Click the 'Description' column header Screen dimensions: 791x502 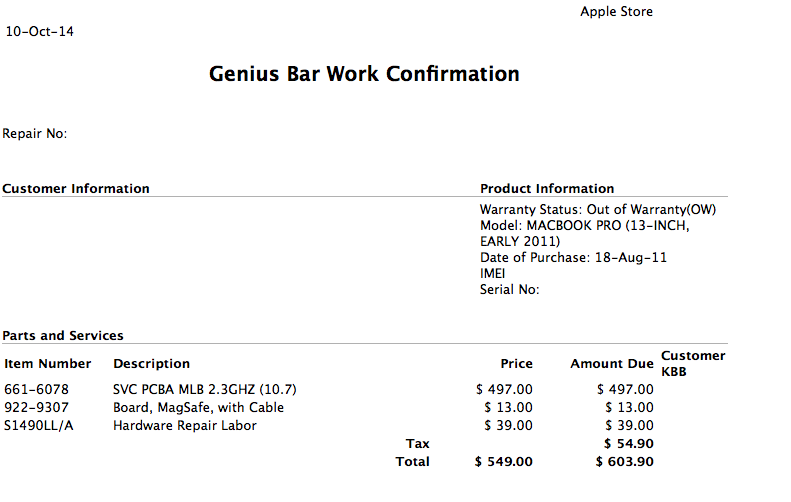tap(151, 364)
